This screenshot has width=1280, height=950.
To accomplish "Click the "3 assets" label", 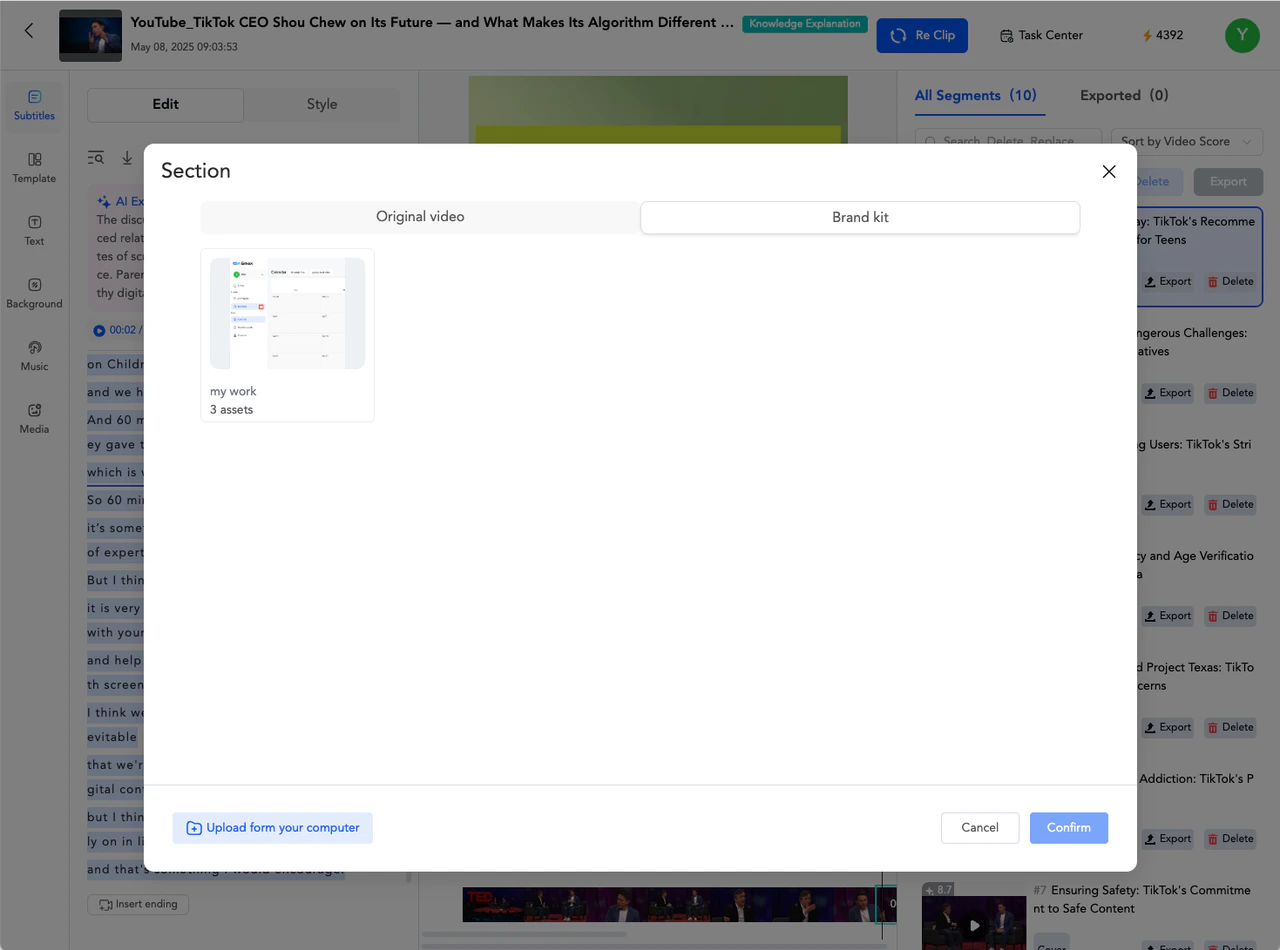I will (x=231, y=410).
